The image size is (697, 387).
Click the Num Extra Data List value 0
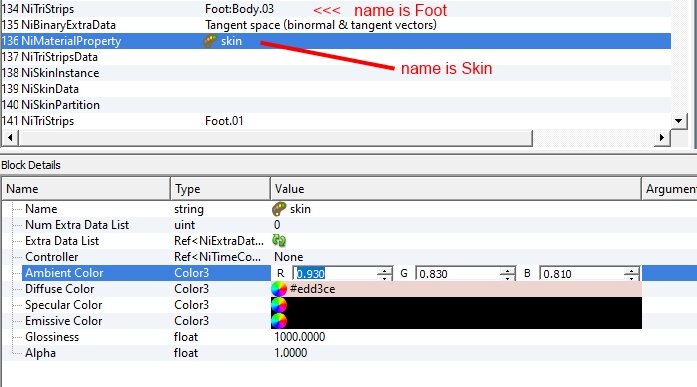coord(277,225)
